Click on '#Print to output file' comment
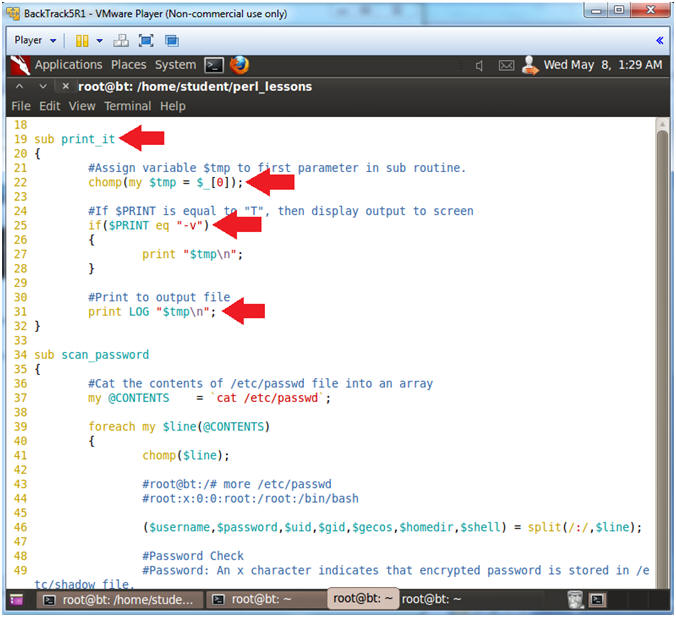Screen dimensions: 676x617 pyautogui.click(x=159, y=297)
